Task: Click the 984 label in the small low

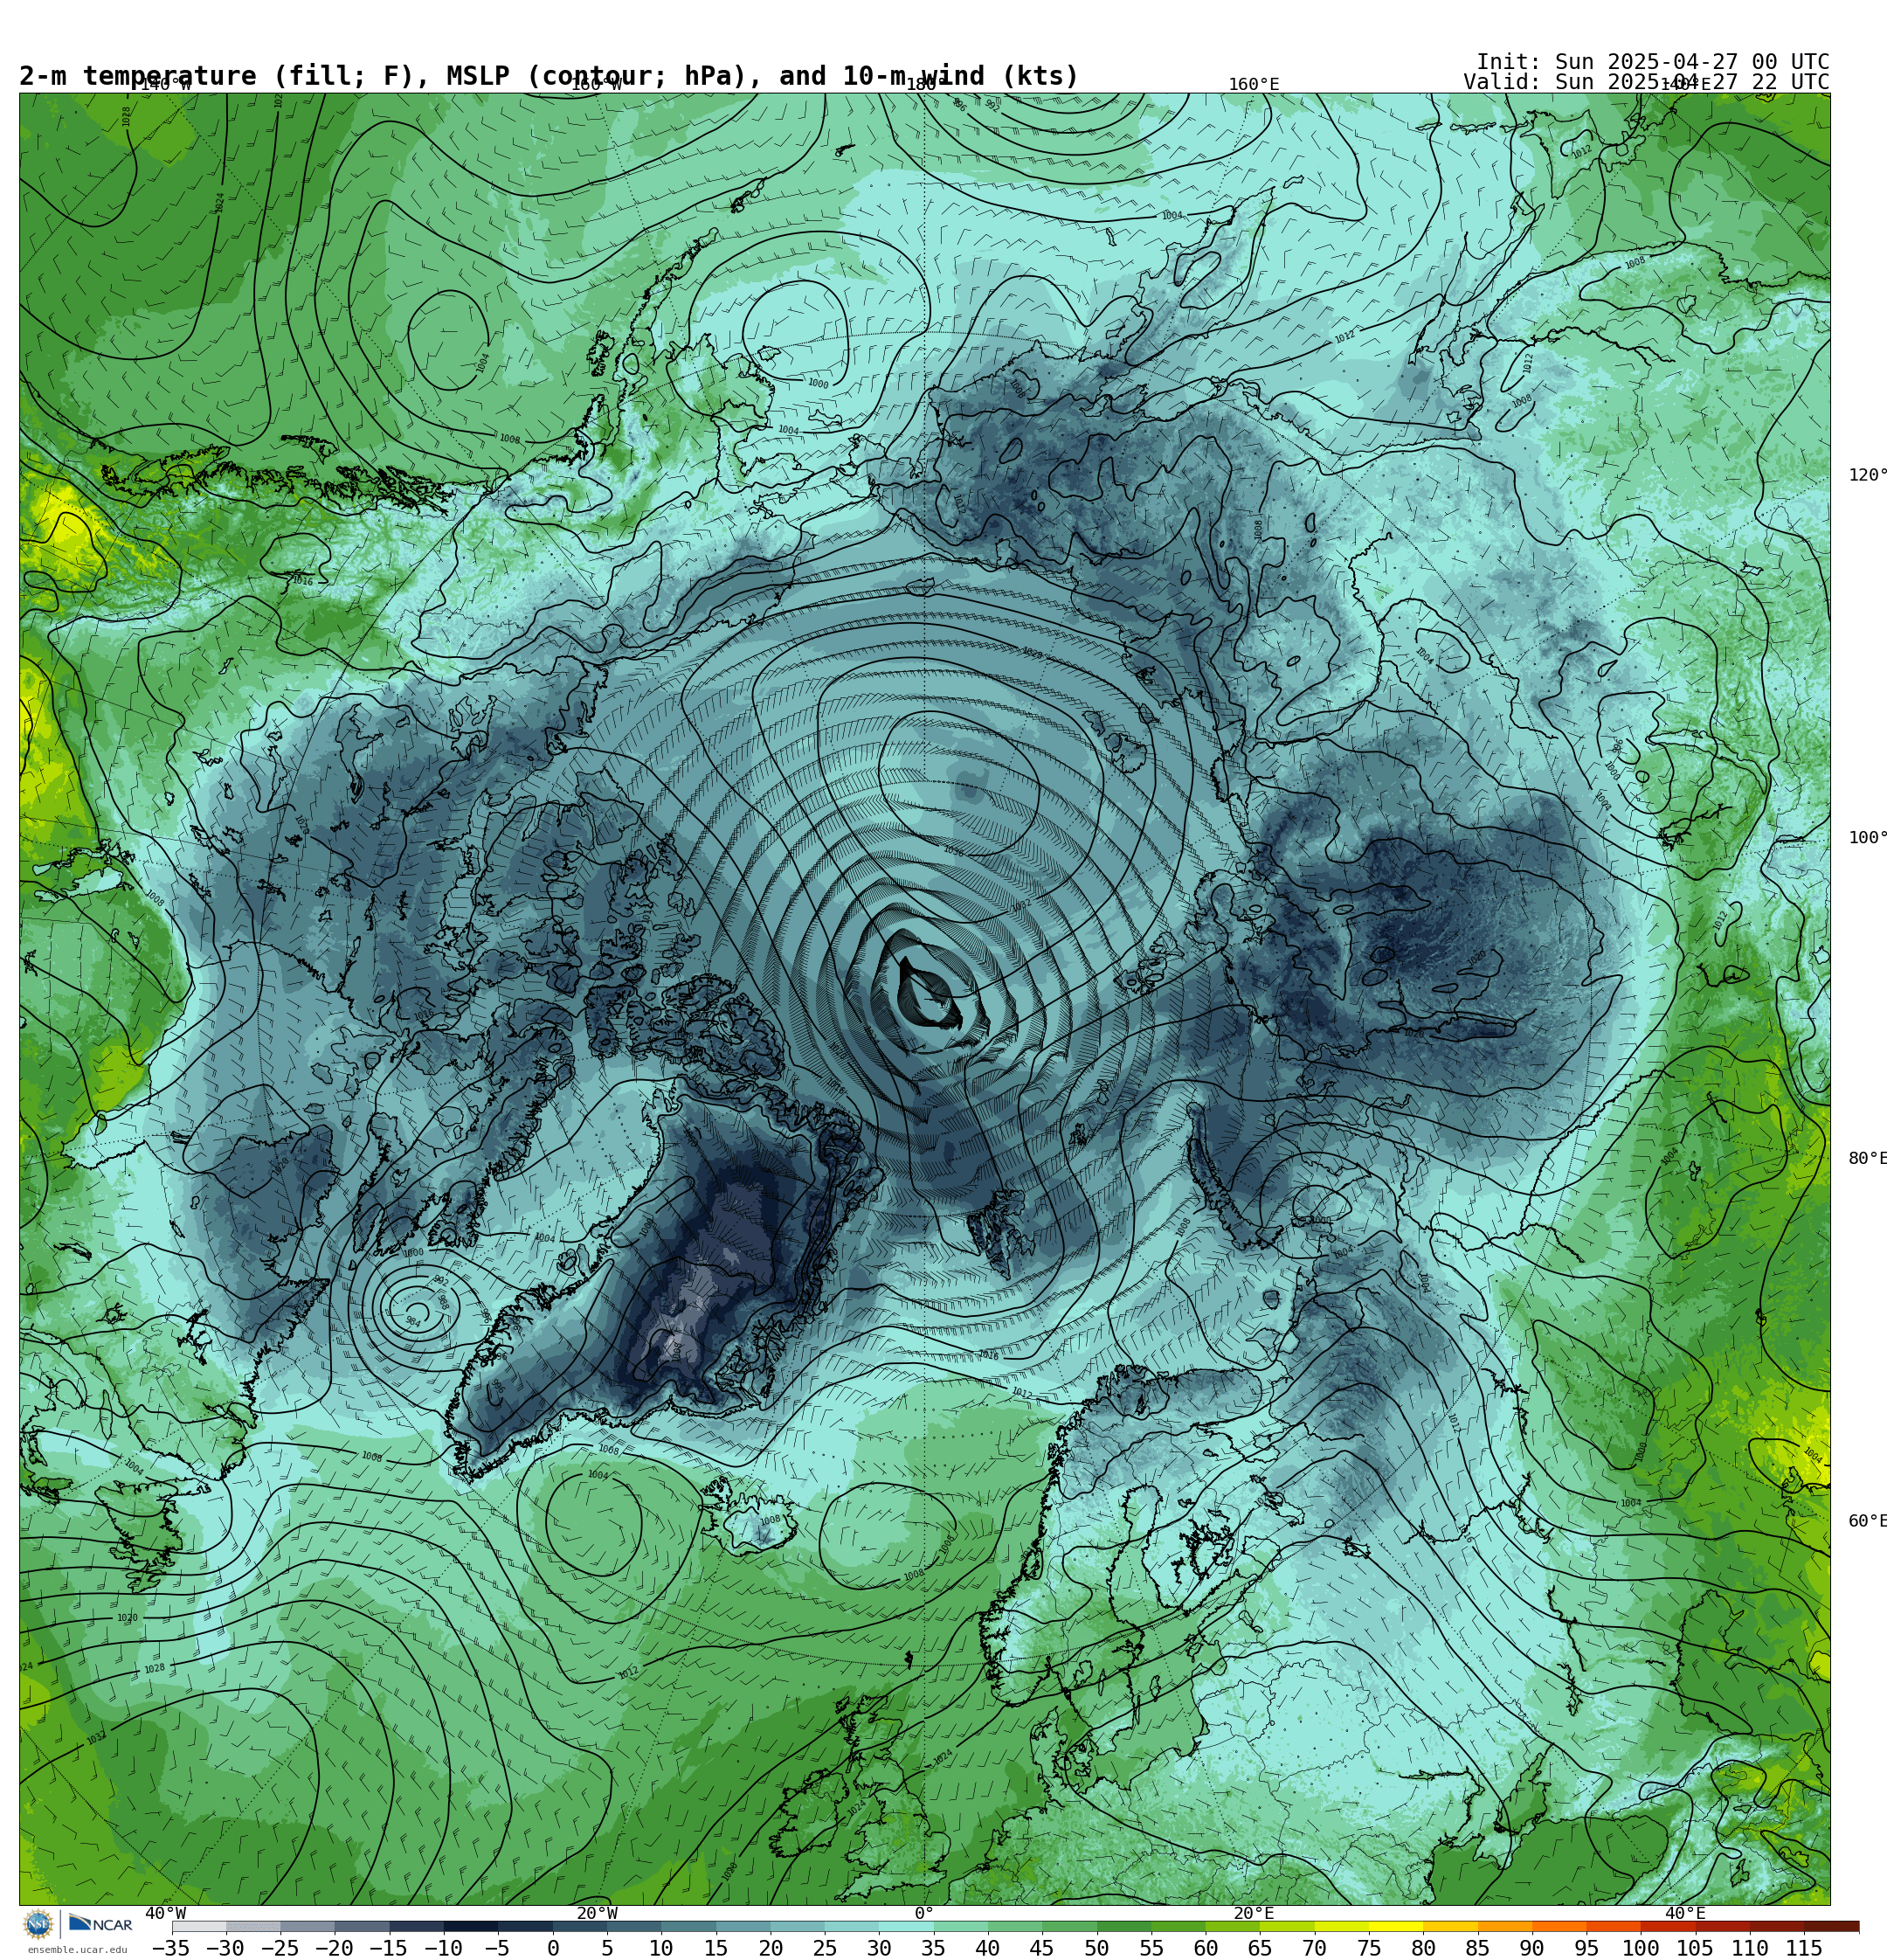Action: tap(412, 1321)
